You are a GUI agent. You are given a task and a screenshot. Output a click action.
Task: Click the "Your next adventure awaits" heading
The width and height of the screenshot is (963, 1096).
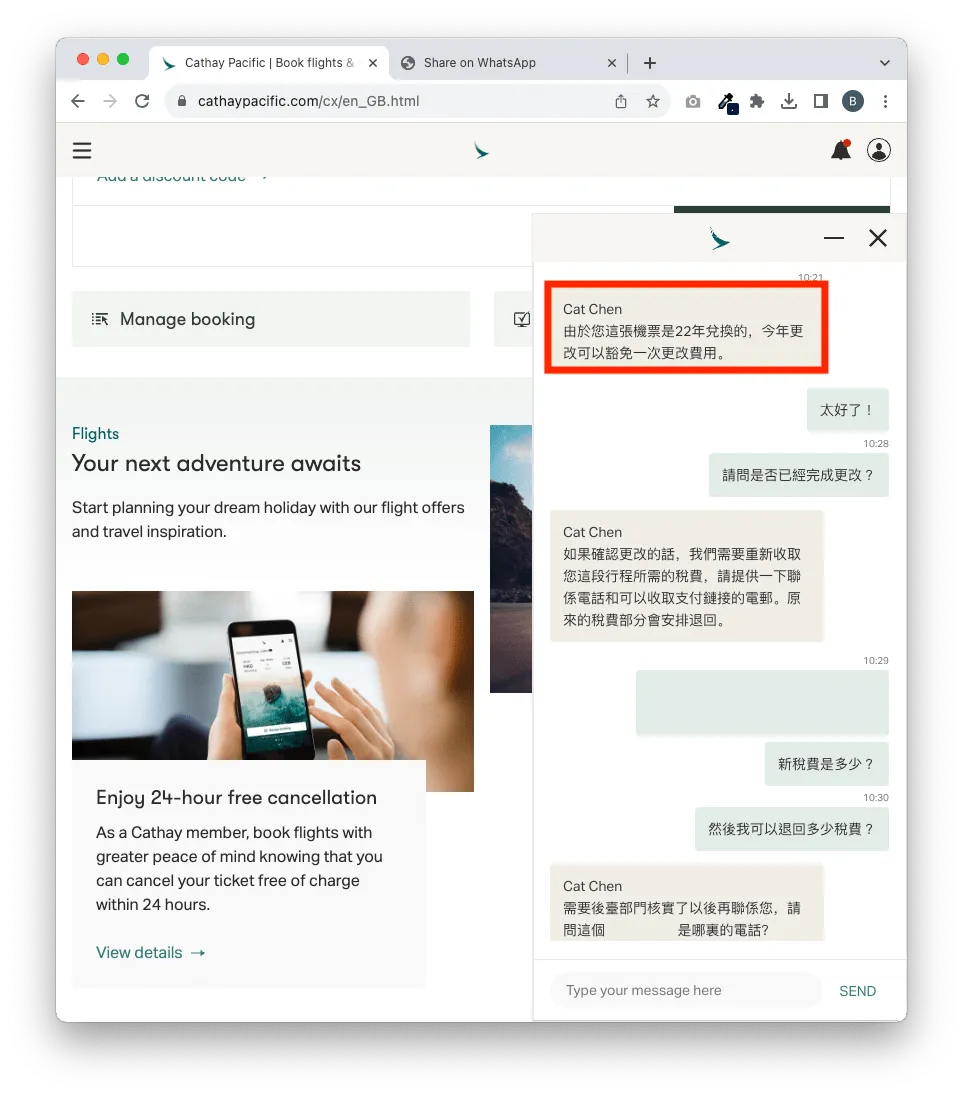coord(217,463)
